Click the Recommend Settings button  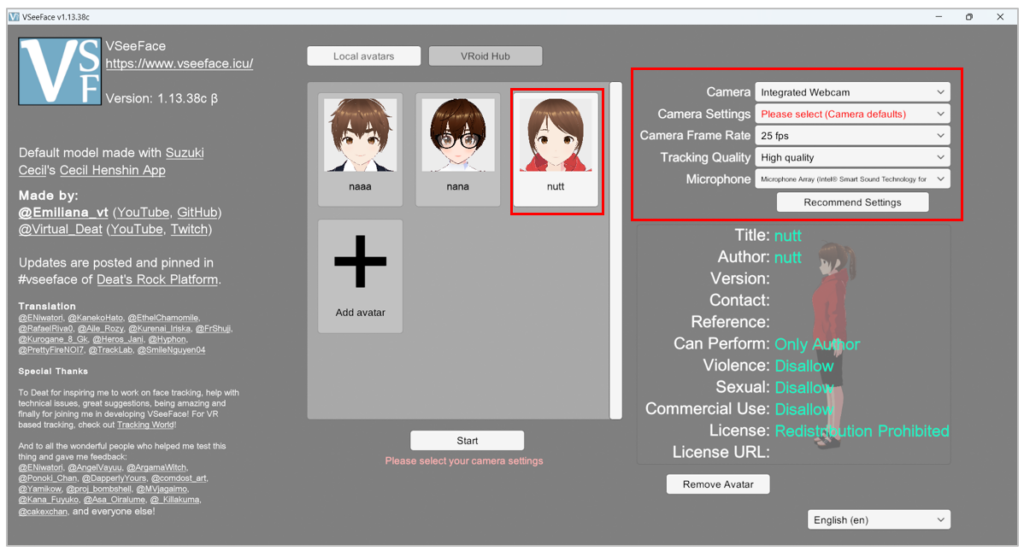(x=852, y=203)
